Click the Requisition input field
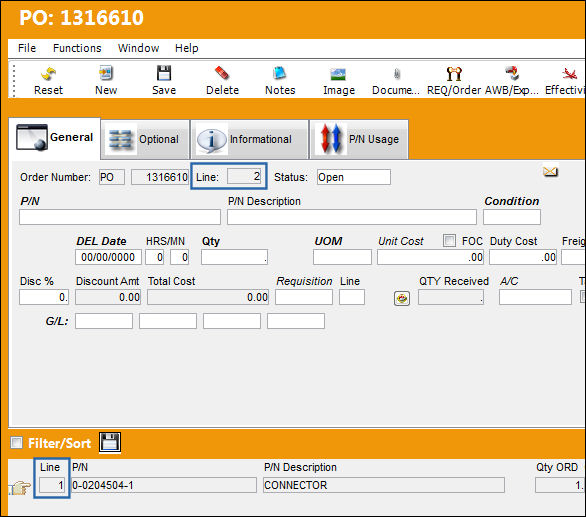The height and width of the screenshot is (517, 586). point(304,297)
